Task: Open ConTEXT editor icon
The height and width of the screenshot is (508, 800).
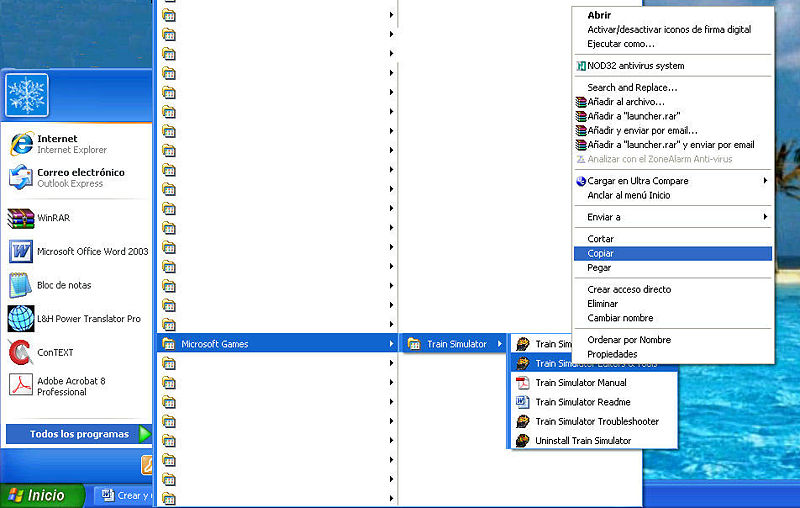Action: [x=21, y=352]
